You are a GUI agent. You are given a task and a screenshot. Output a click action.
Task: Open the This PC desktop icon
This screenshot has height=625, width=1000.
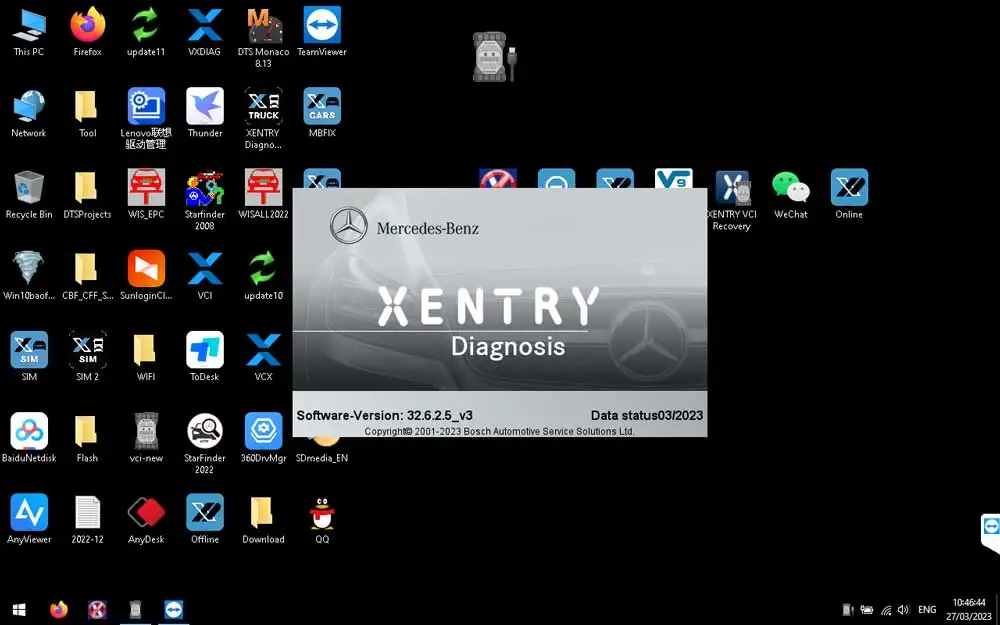tap(29, 32)
